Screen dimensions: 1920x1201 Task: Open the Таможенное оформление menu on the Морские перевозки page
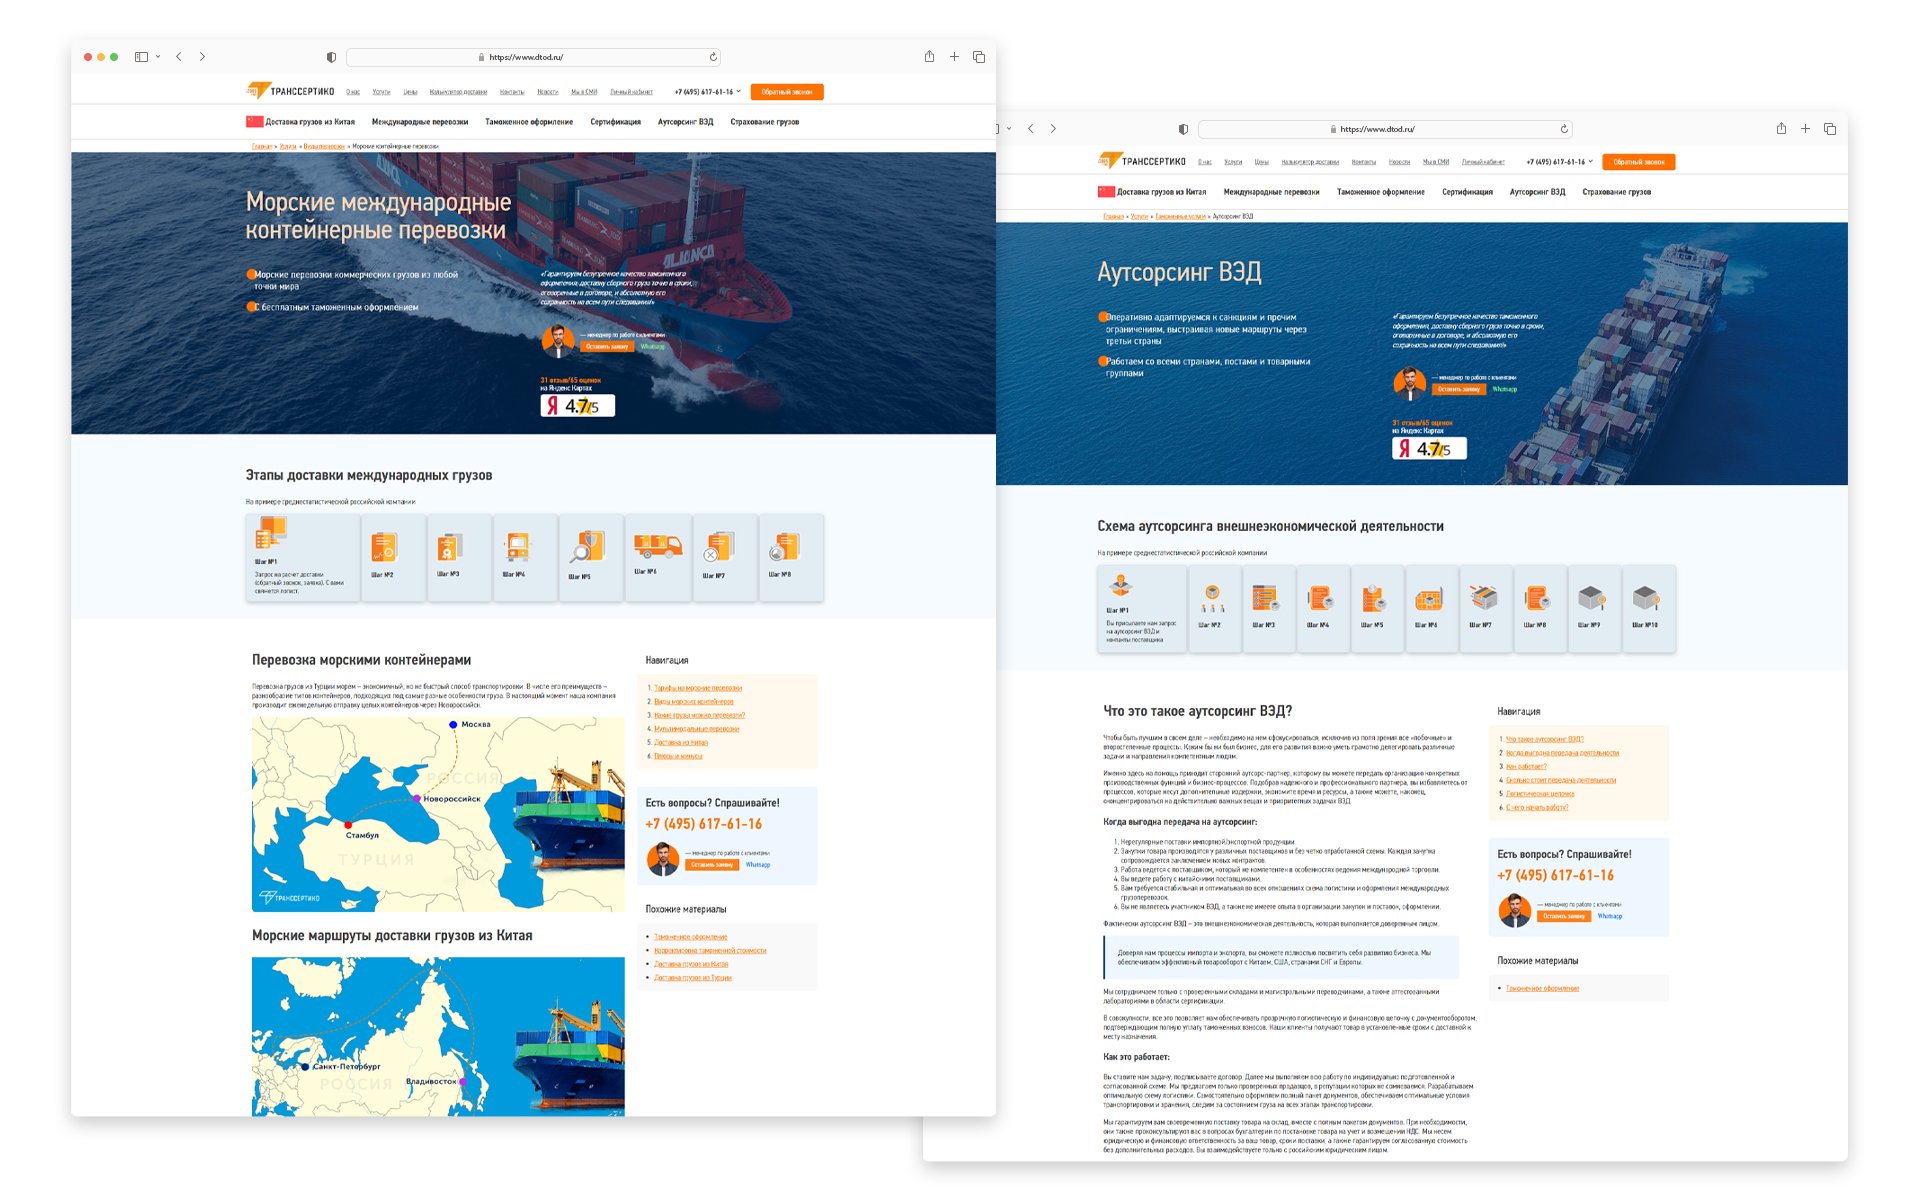[528, 122]
